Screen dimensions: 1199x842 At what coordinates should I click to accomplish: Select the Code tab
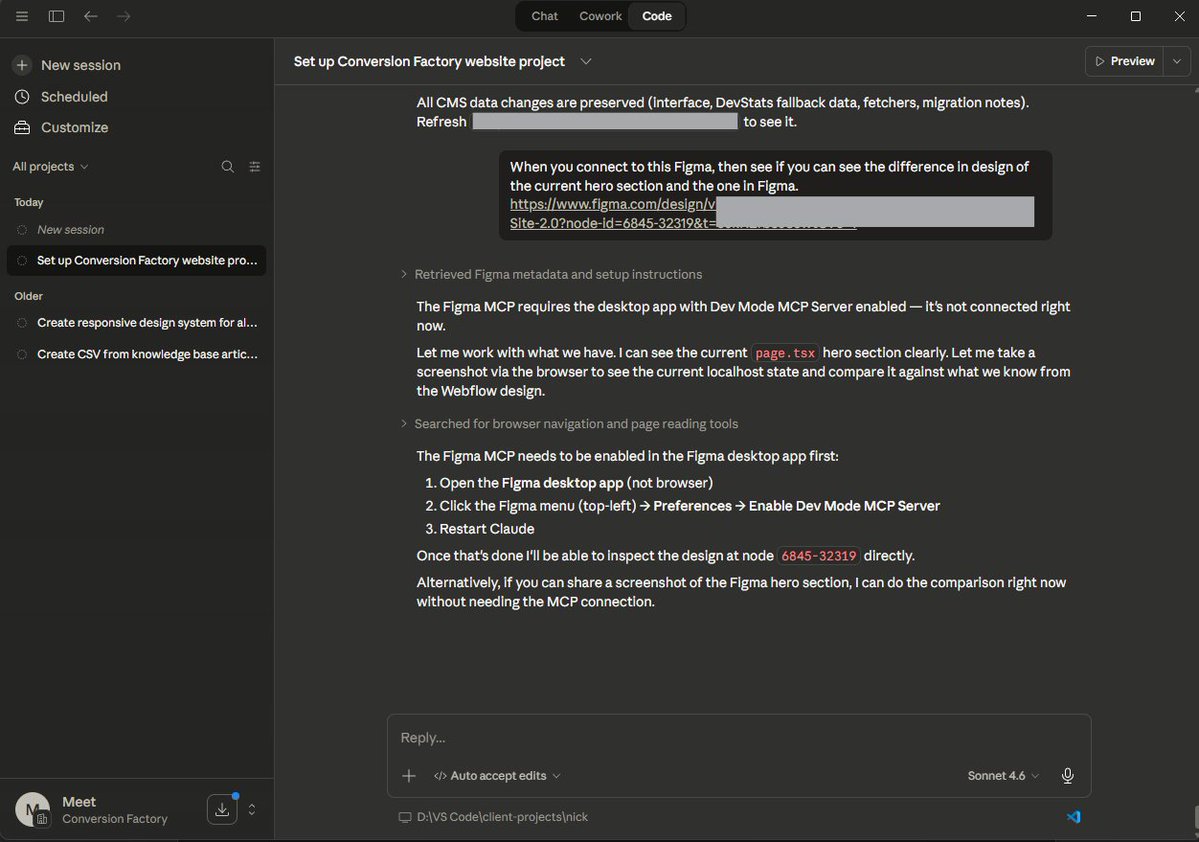click(656, 16)
